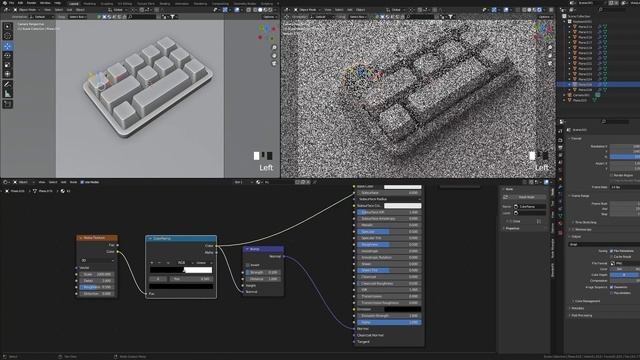The width and height of the screenshot is (640, 360).
Task: Toggle Use Nodes checkbox in shader editor
Action: tap(82, 182)
